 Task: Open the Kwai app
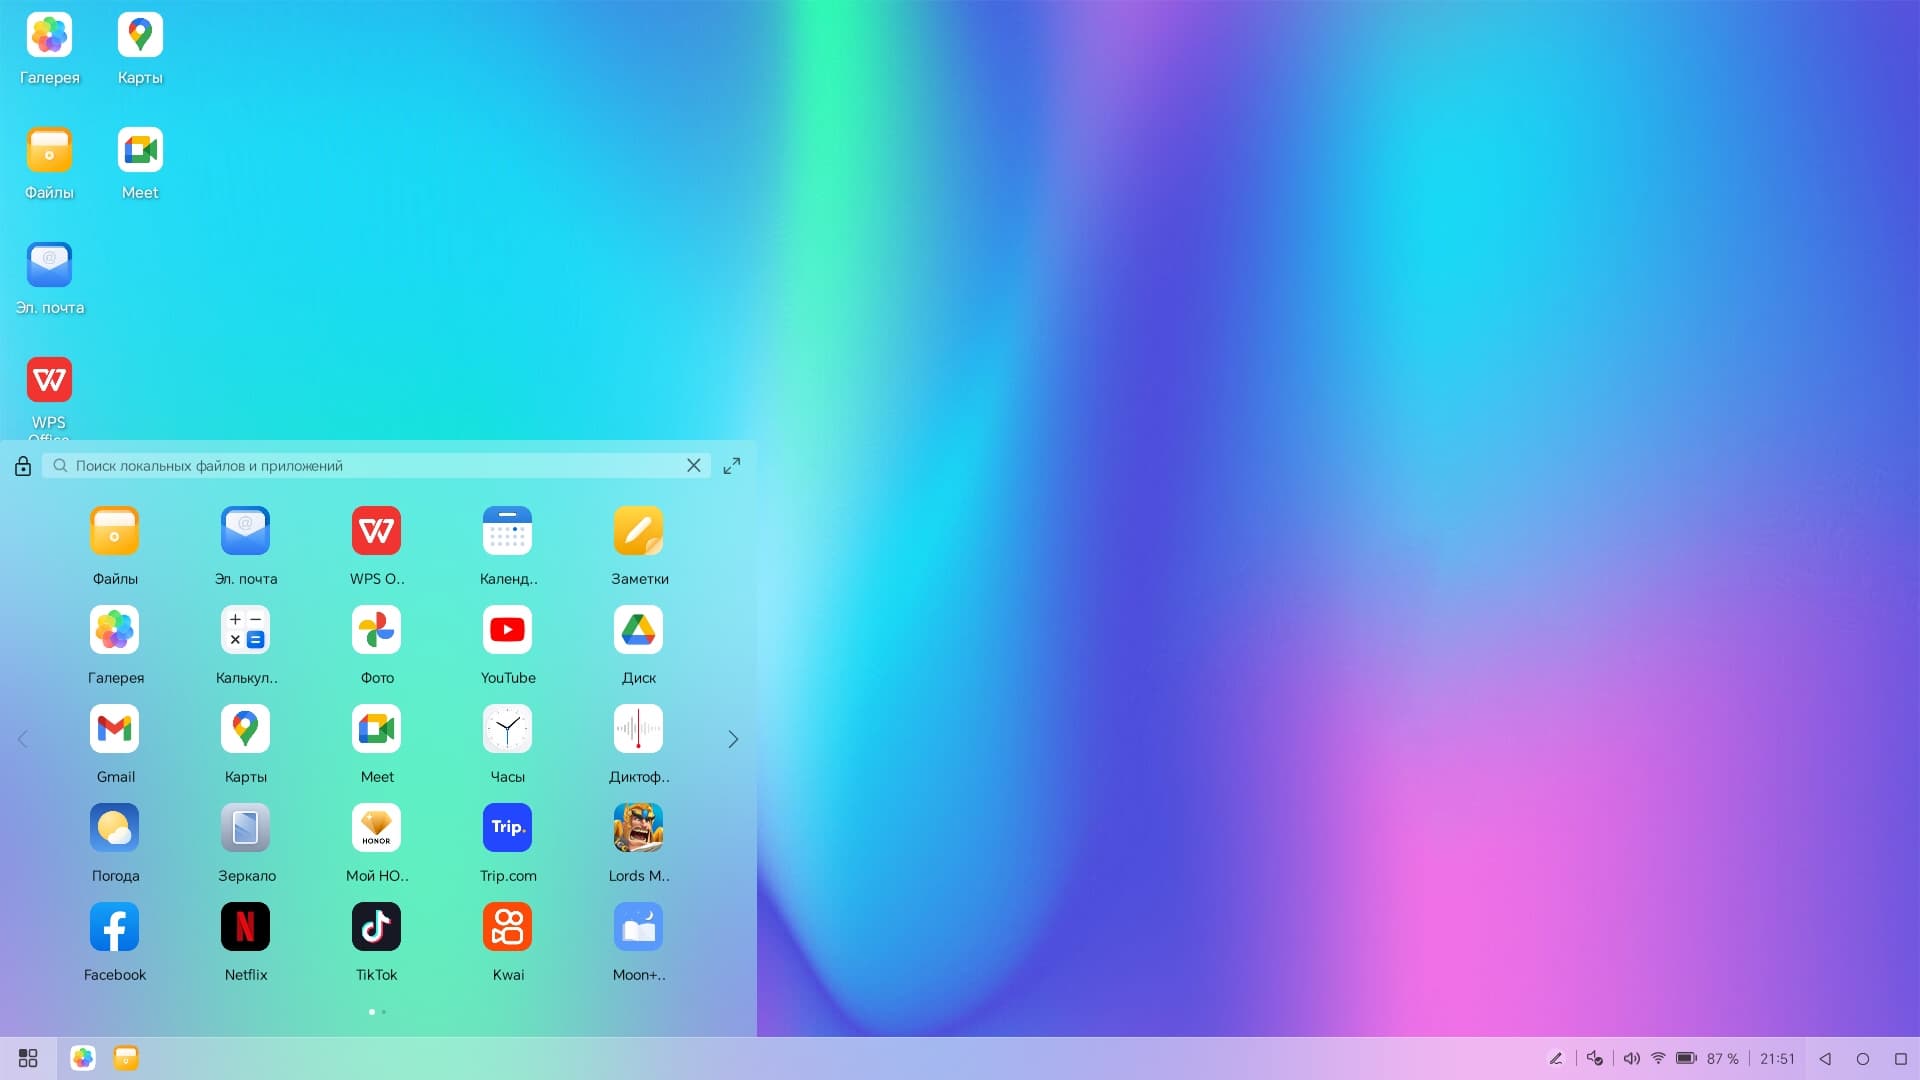click(507, 927)
